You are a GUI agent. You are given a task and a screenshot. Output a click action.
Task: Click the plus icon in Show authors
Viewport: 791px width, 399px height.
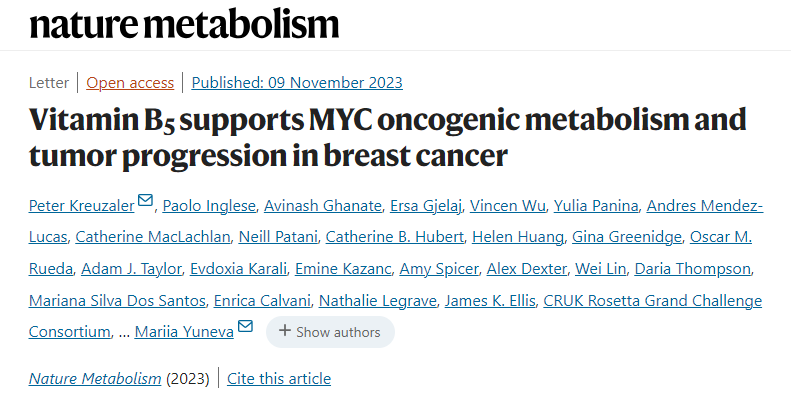pyautogui.click(x=285, y=331)
